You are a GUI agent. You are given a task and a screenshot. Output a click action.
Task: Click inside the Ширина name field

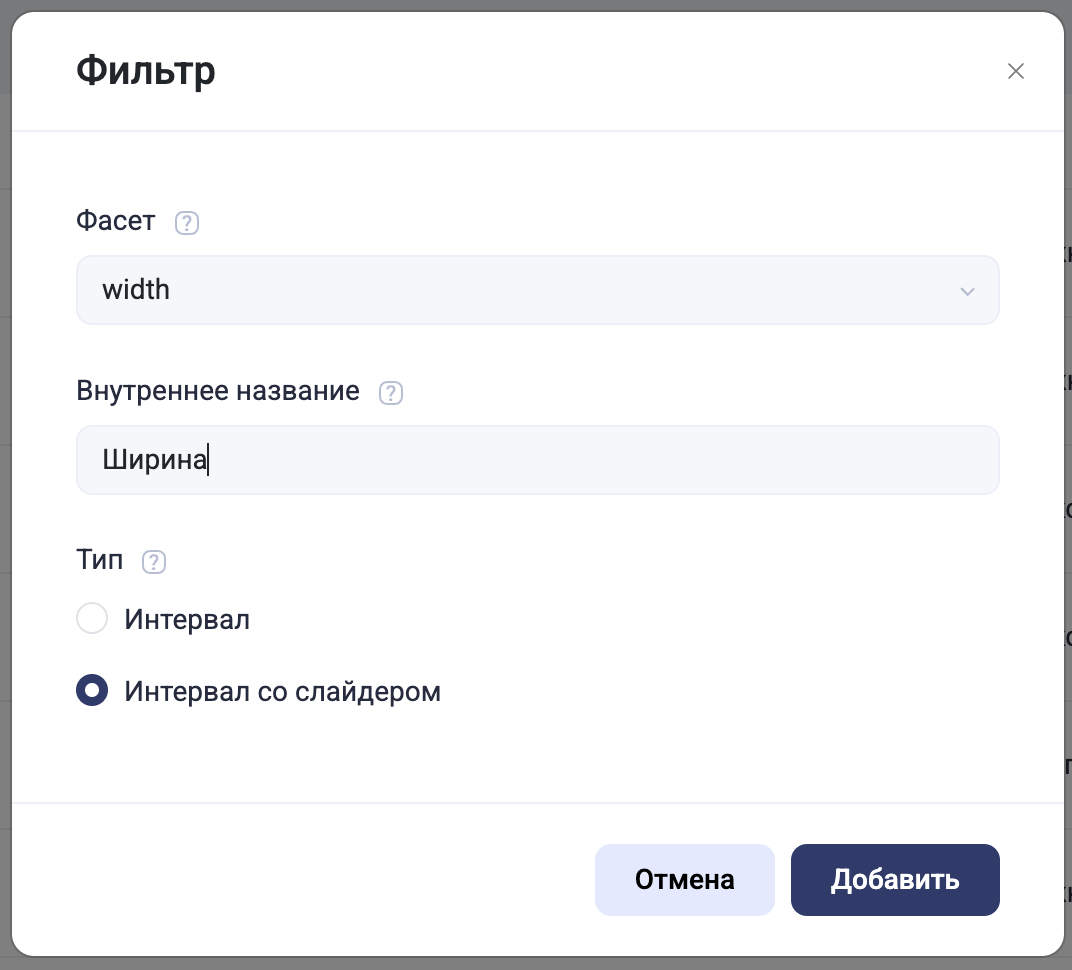pyautogui.click(x=538, y=460)
